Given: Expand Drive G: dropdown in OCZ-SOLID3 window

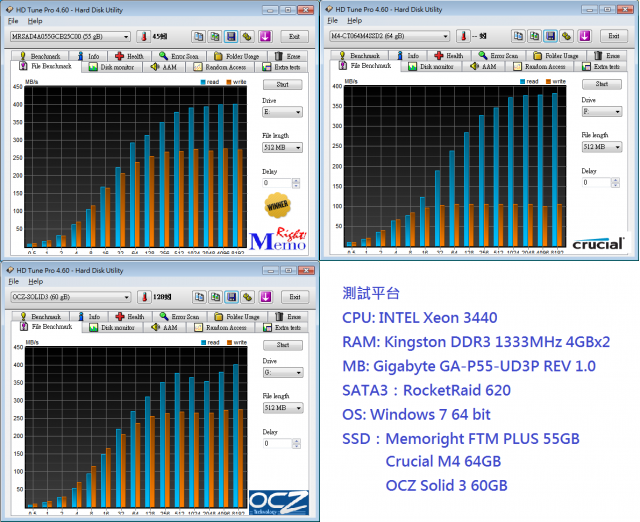Looking at the screenshot, I should pyautogui.click(x=283, y=372).
